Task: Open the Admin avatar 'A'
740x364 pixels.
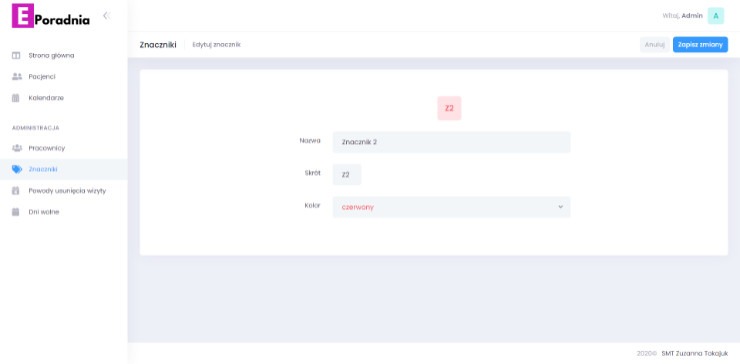Action: point(715,16)
